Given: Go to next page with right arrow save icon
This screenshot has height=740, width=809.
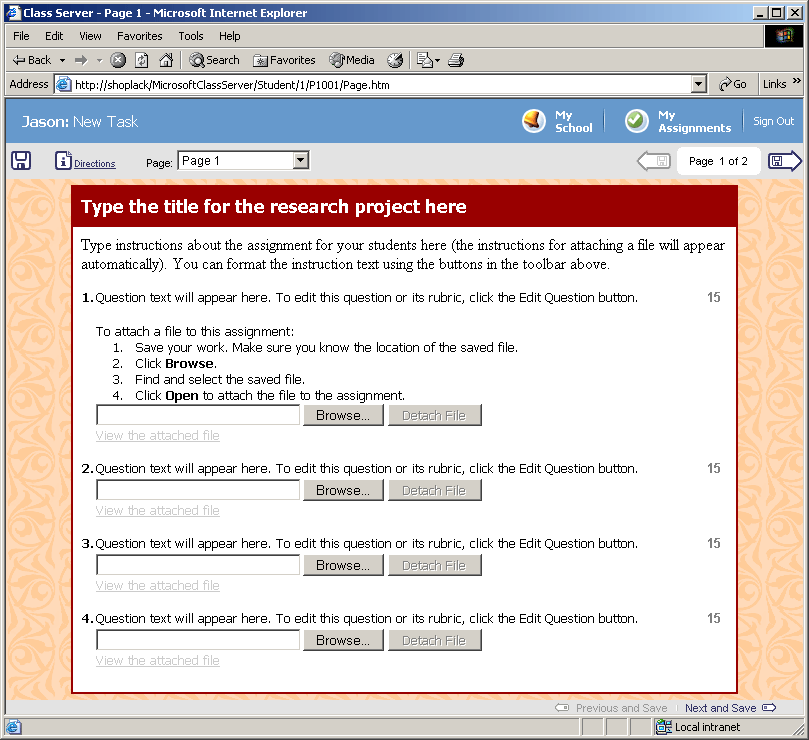Looking at the screenshot, I should tap(785, 161).
